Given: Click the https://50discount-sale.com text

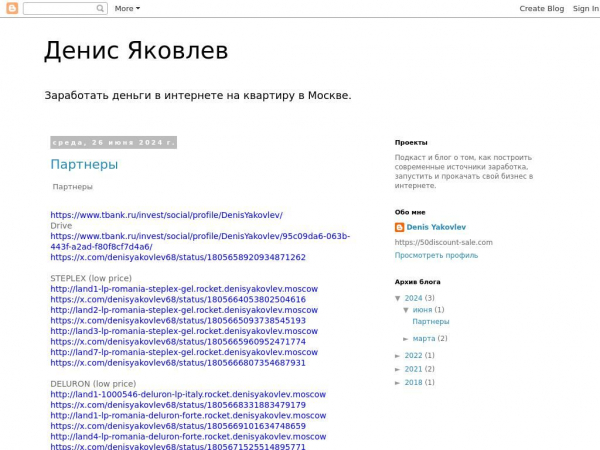Looking at the screenshot, I should (x=444, y=243).
